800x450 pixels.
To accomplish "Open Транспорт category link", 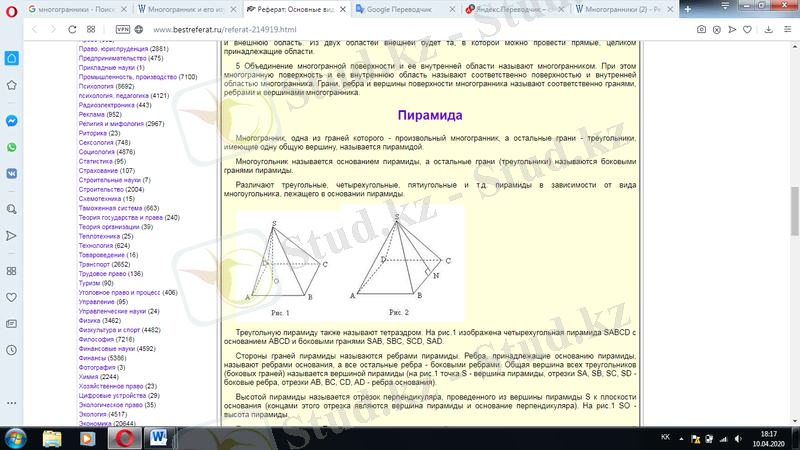I will pos(94,264).
